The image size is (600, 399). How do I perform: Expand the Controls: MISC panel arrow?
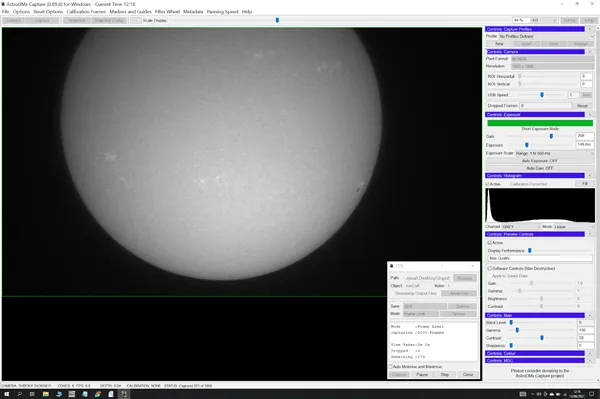click(590, 360)
